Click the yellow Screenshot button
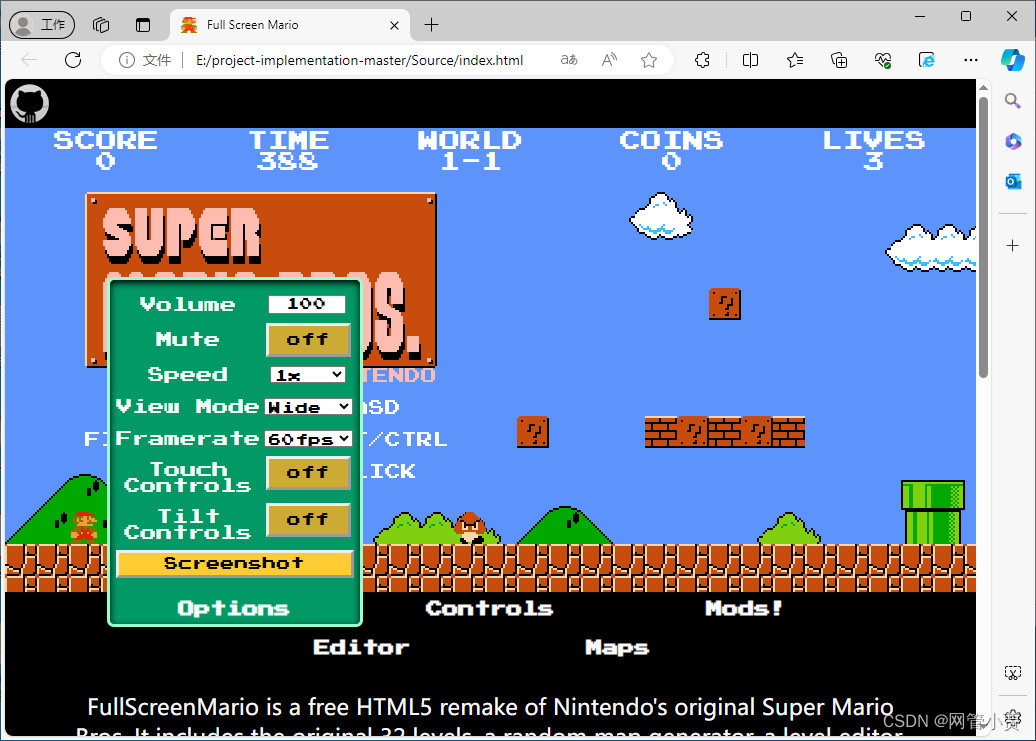 click(235, 563)
